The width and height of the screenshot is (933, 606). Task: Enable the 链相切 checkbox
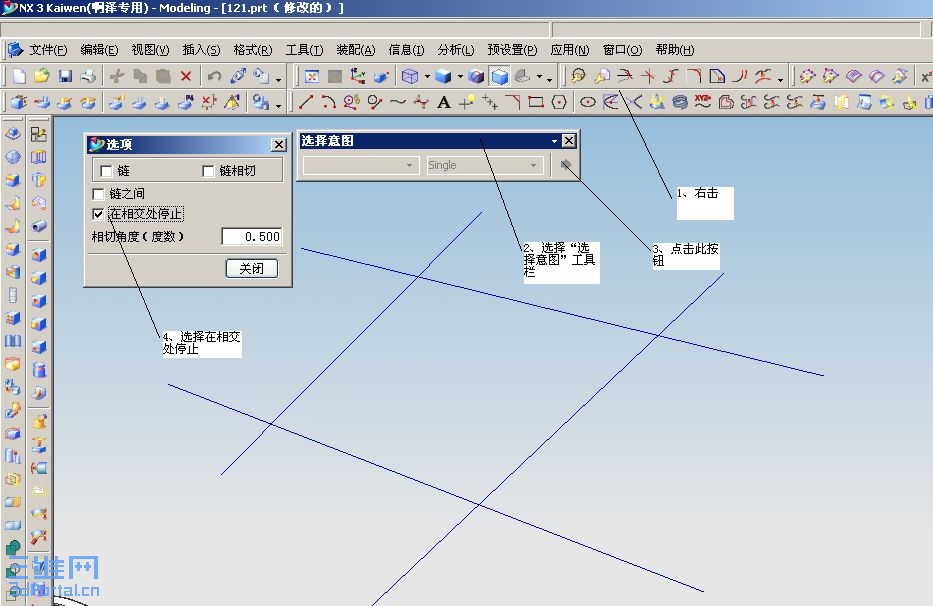click(208, 171)
